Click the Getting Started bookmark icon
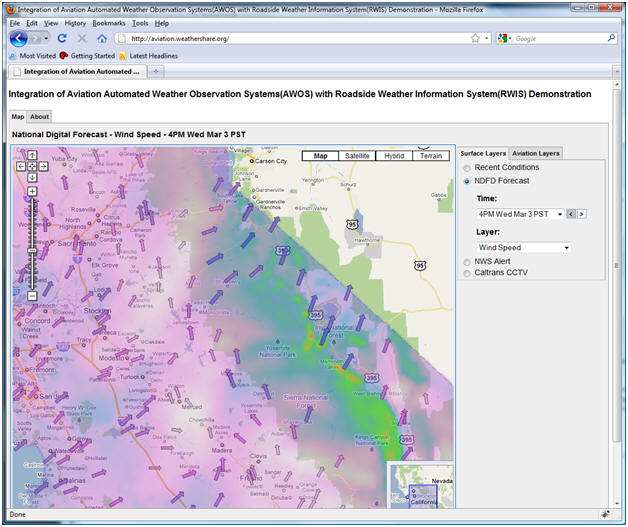628x527 pixels. pyautogui.click(x=63, y=56)
